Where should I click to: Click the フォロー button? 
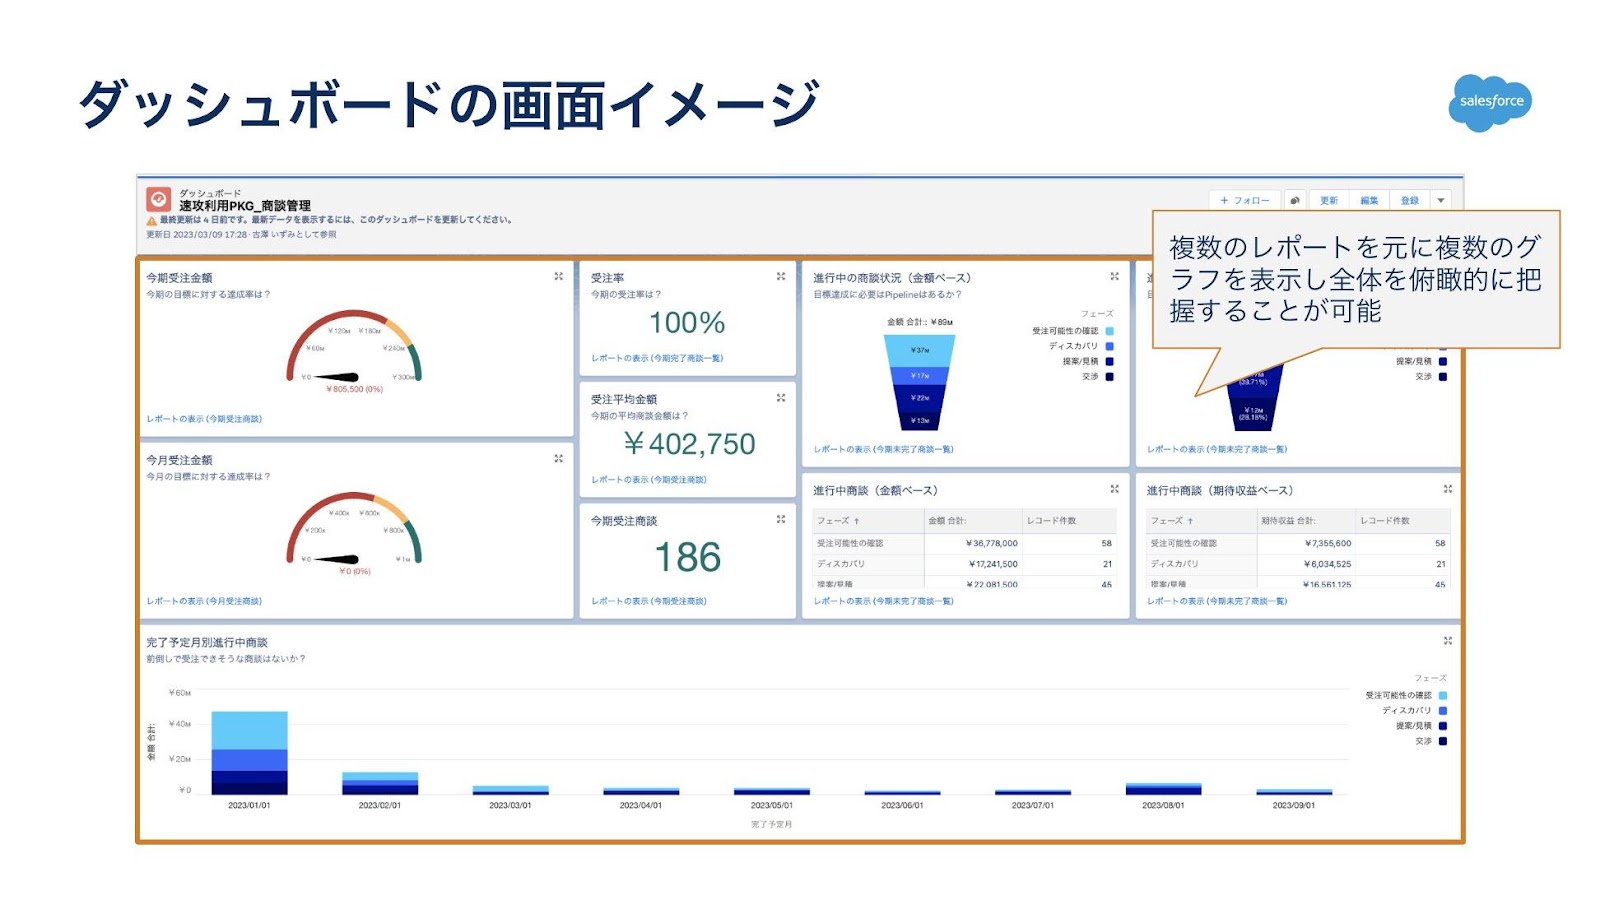(1245, 200)
